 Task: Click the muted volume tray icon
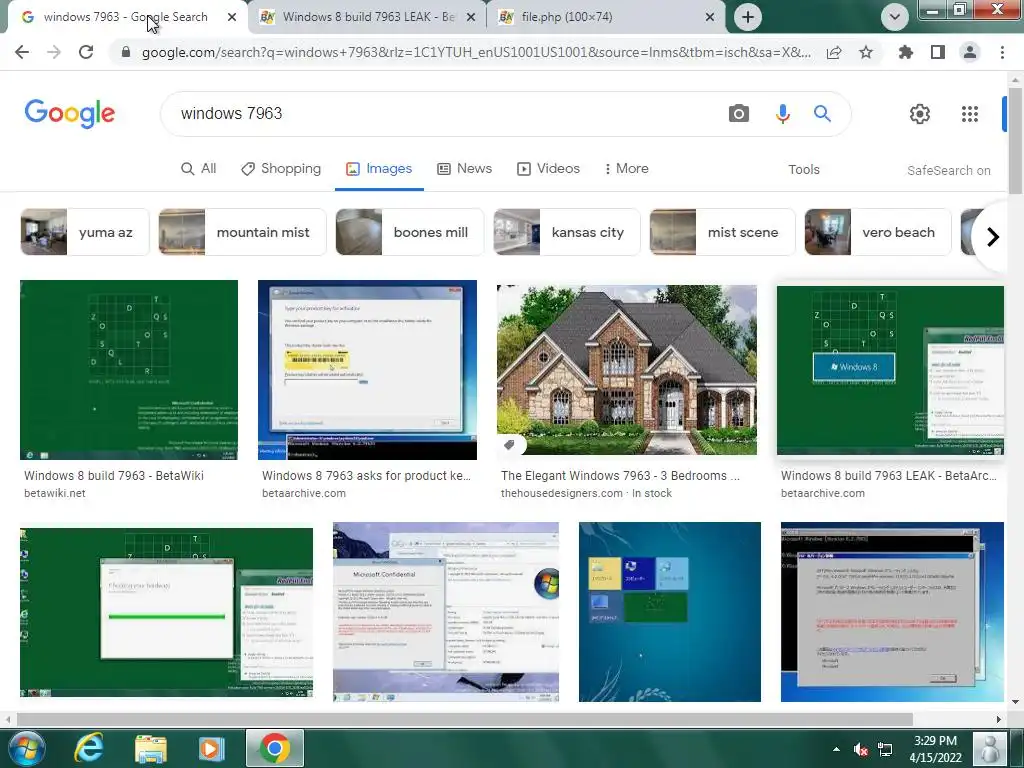860,749
